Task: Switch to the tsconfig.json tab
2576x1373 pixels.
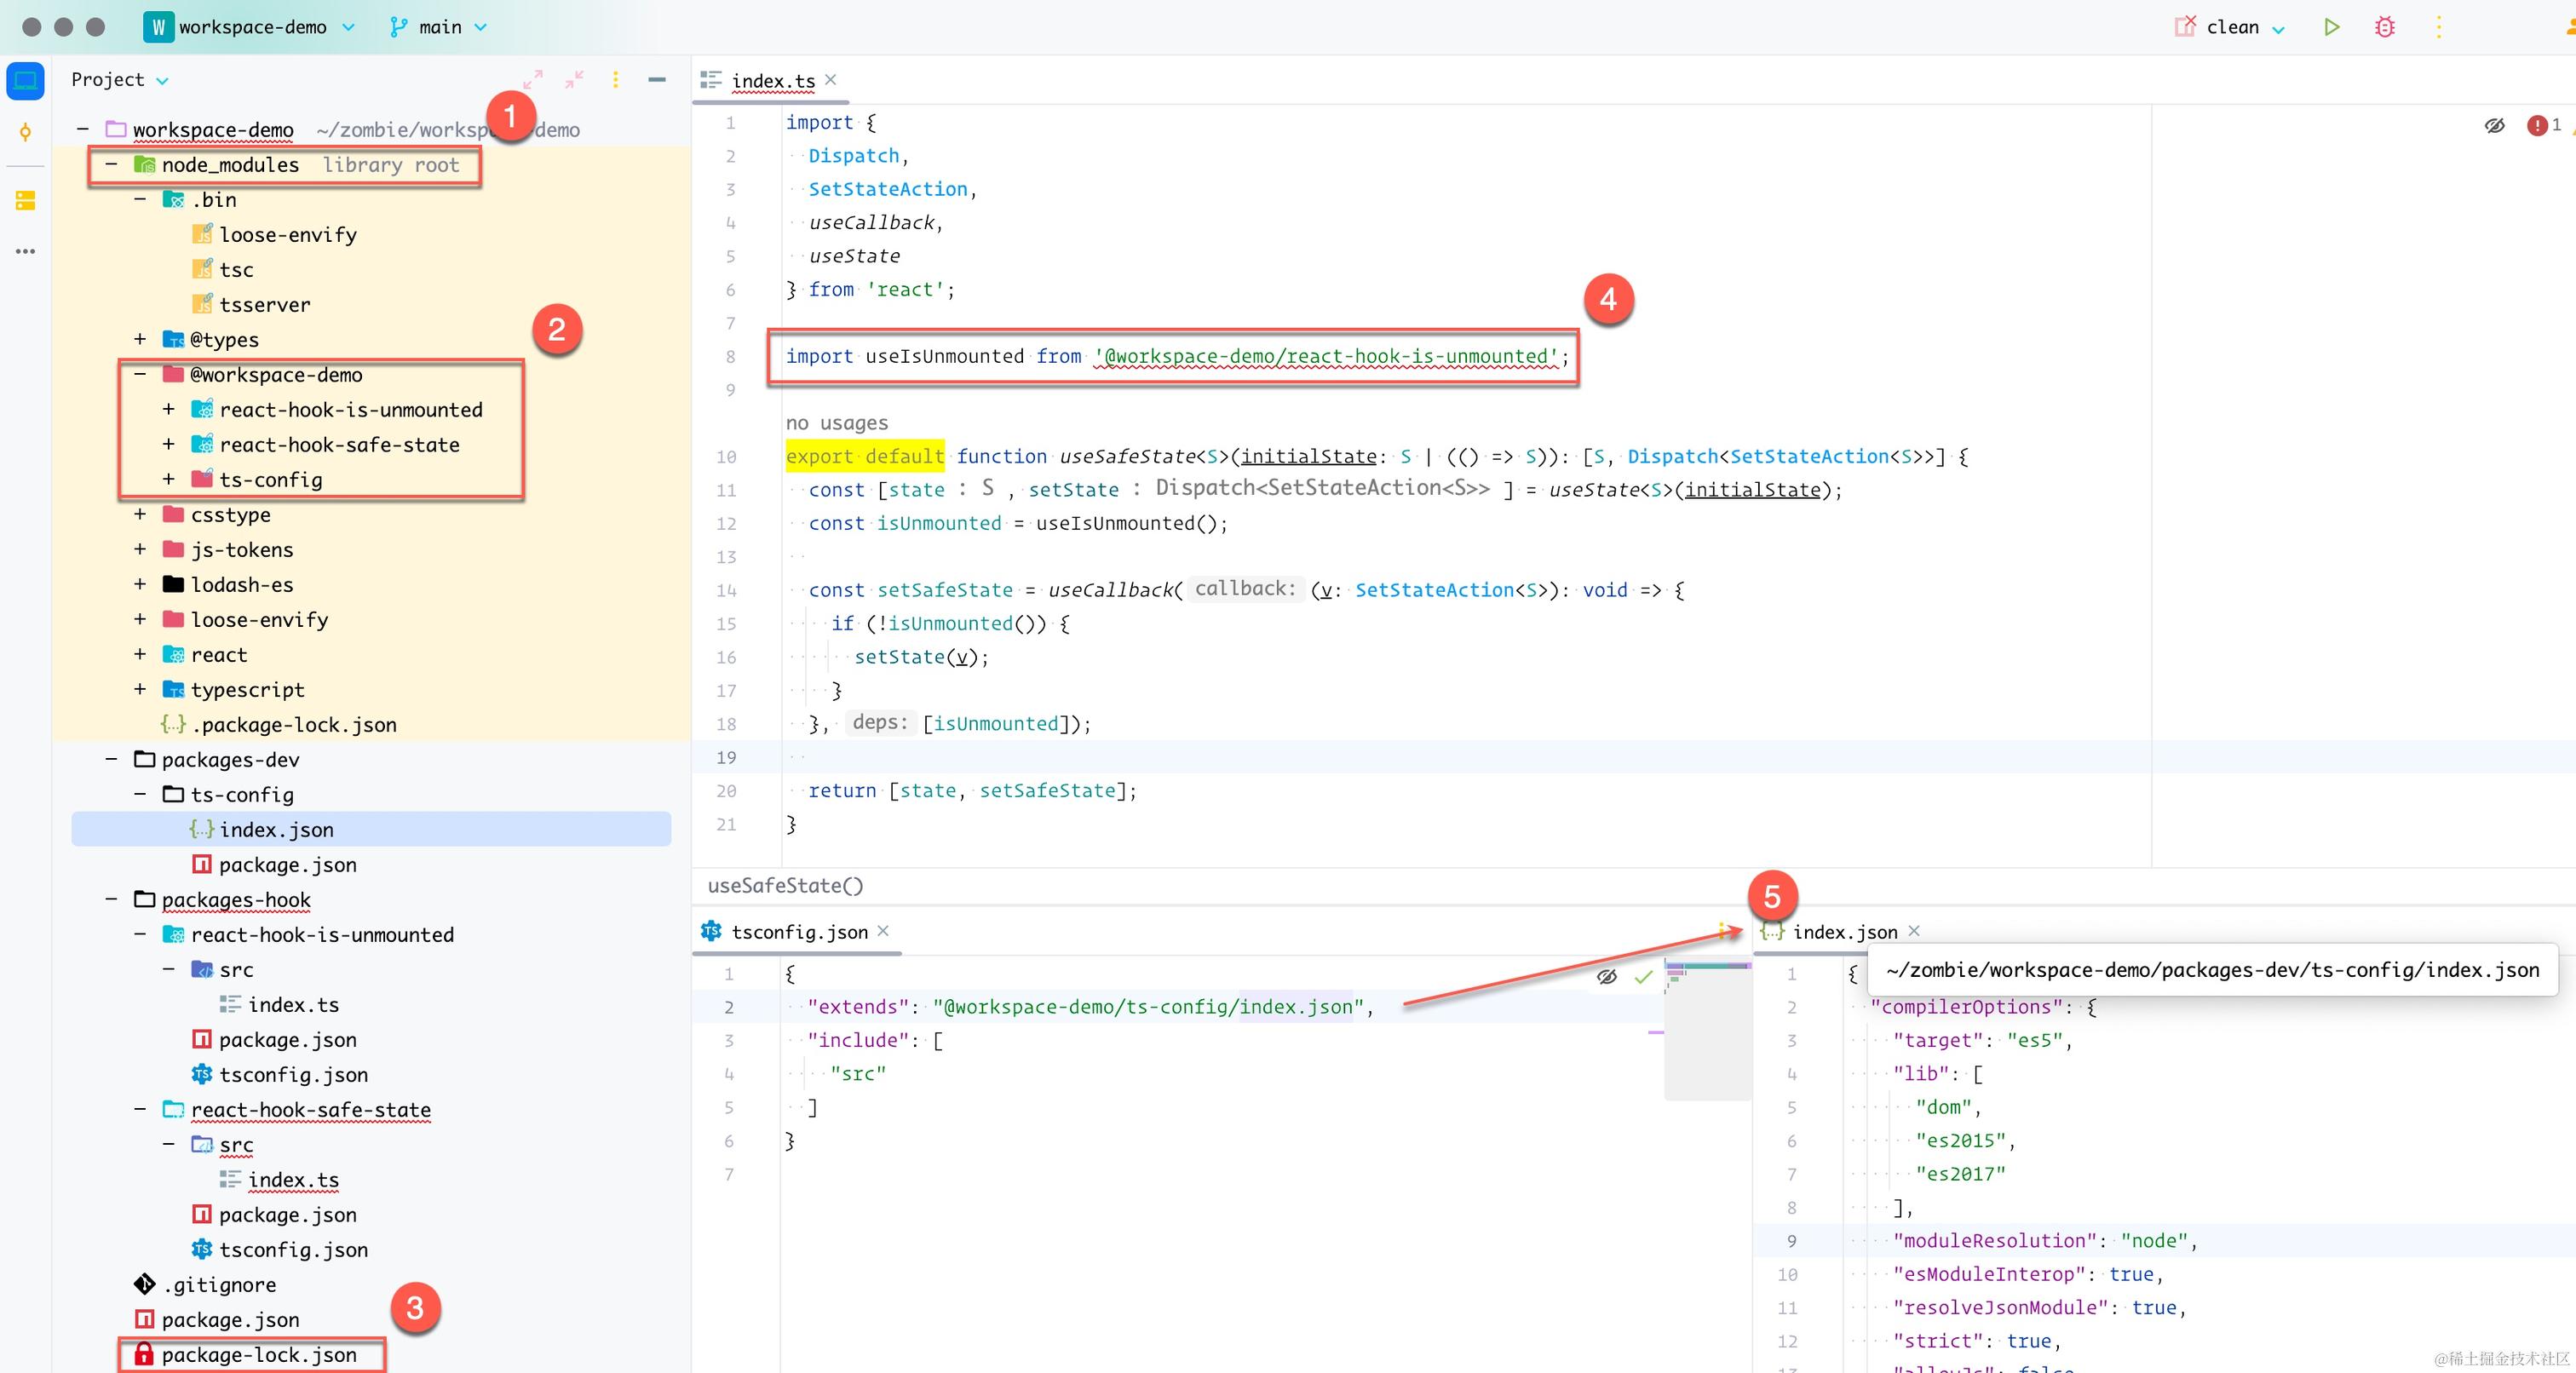Action: (x=798, y=932)
